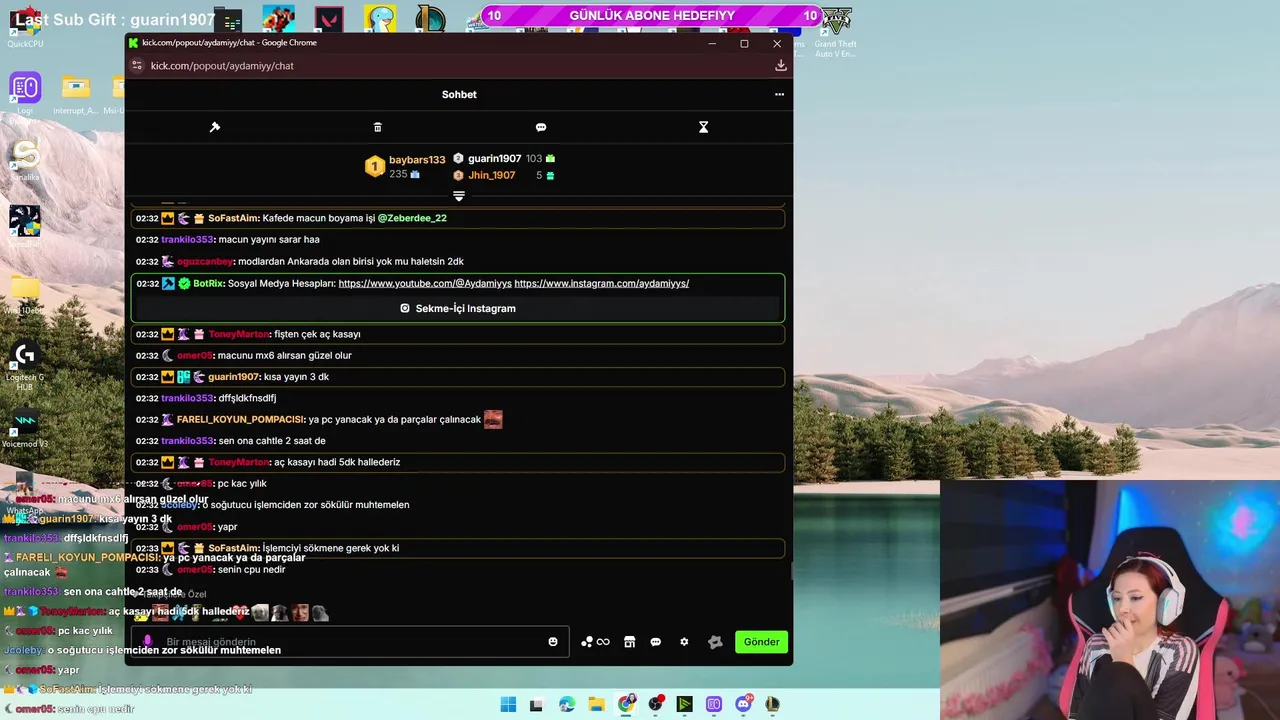Screen dimensions: 1280x720
Task: Click the guarin1907 username in chat message
Action: pos(233,377)
